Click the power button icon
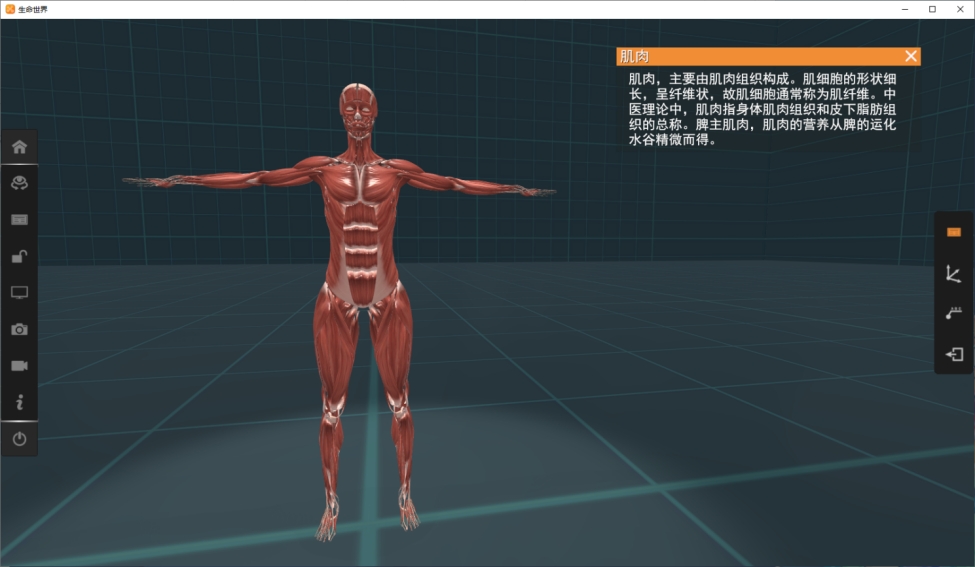 coord(19,439)
